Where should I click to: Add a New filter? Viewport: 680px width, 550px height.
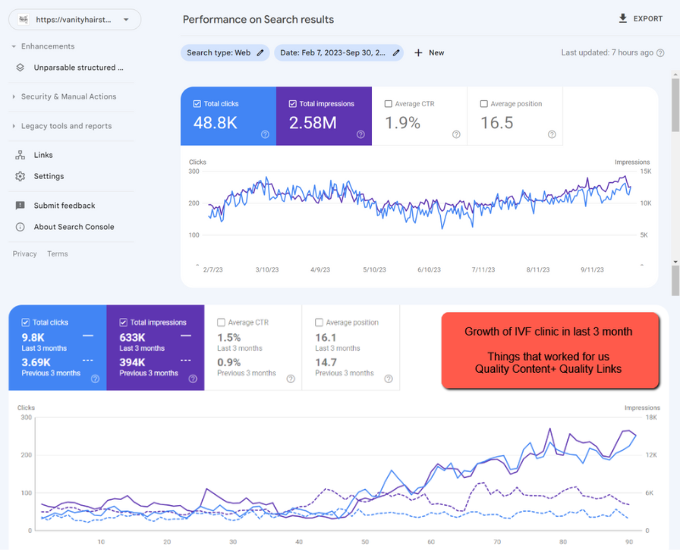[x=429, y=53]
